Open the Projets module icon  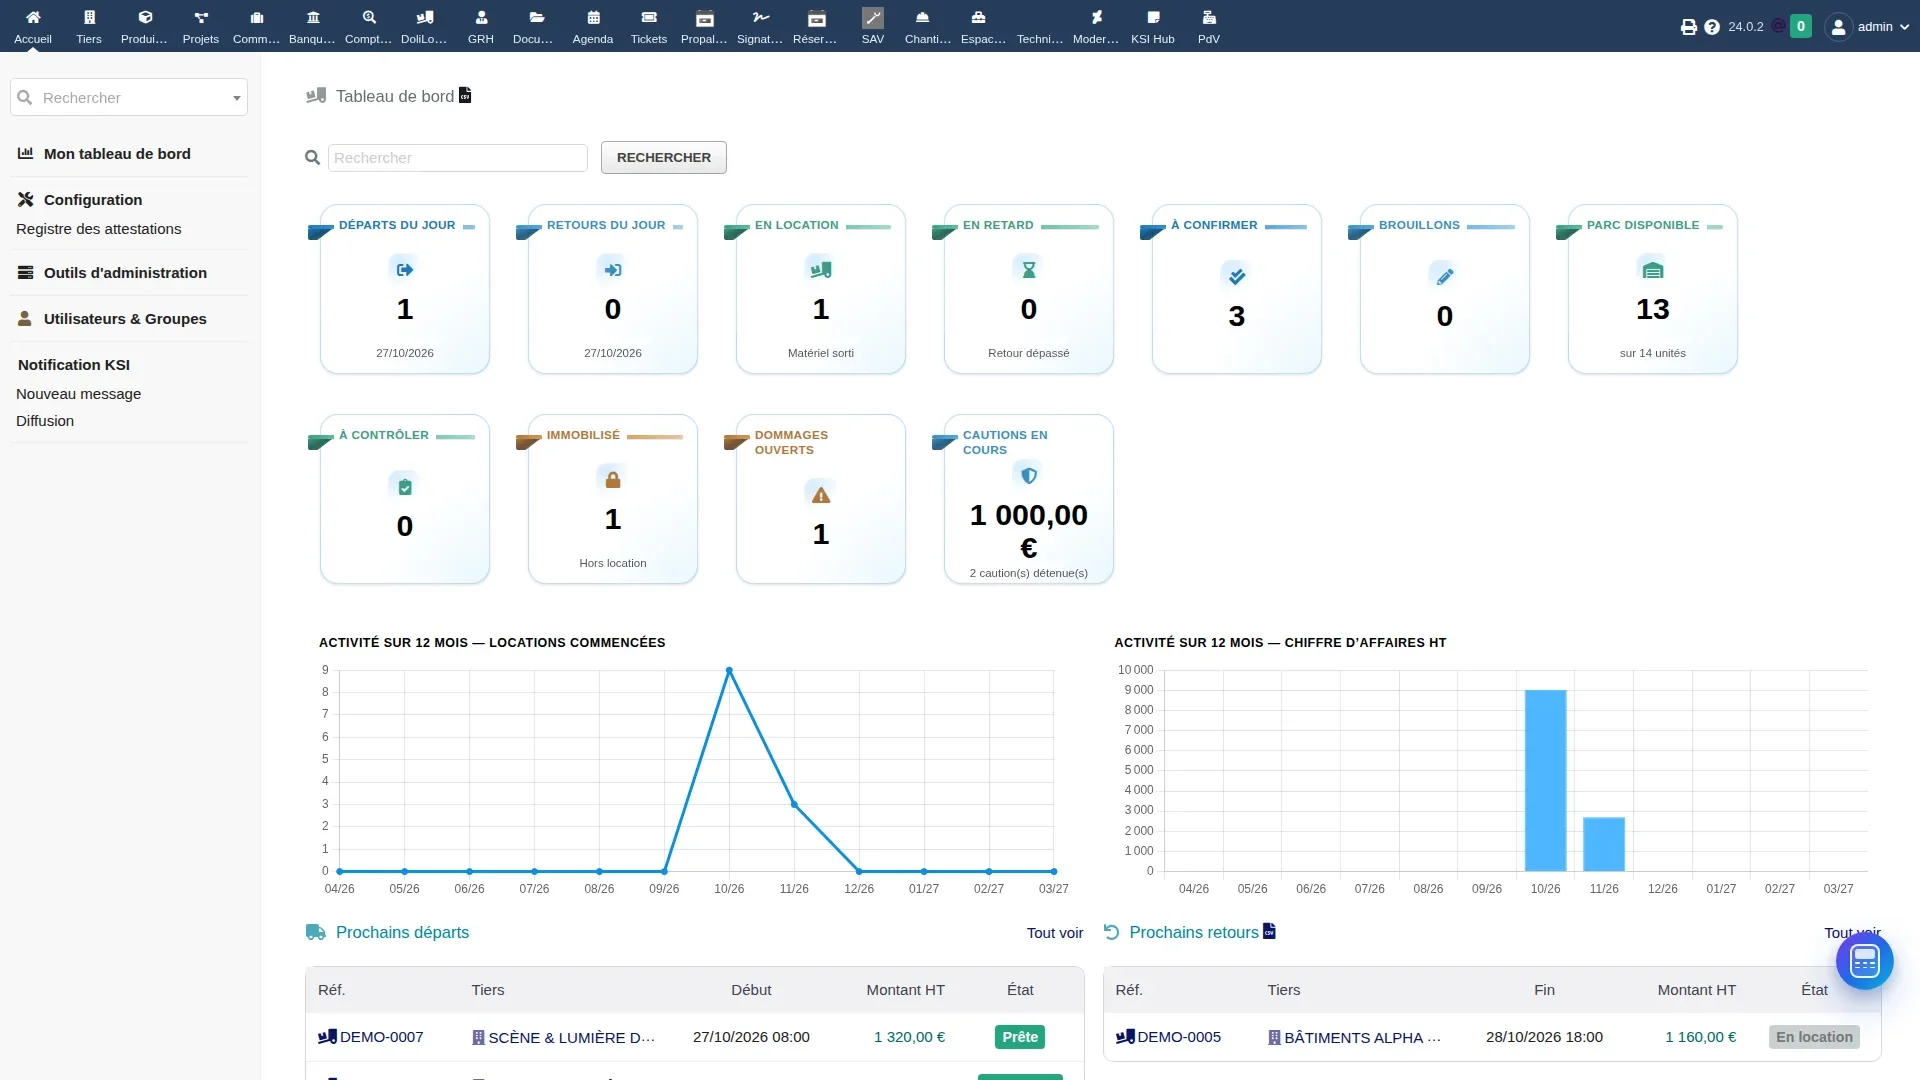201,17
